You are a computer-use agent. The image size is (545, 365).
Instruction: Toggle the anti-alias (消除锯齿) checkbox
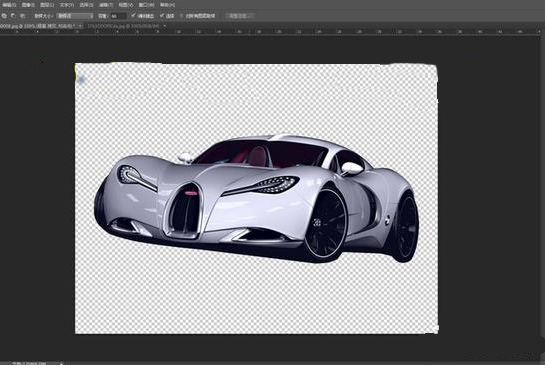point(133,16)
